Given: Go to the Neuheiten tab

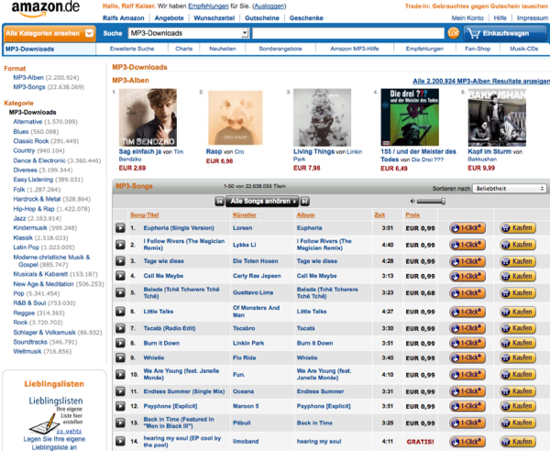Looking at the screenshot, I should coord(223,49).
